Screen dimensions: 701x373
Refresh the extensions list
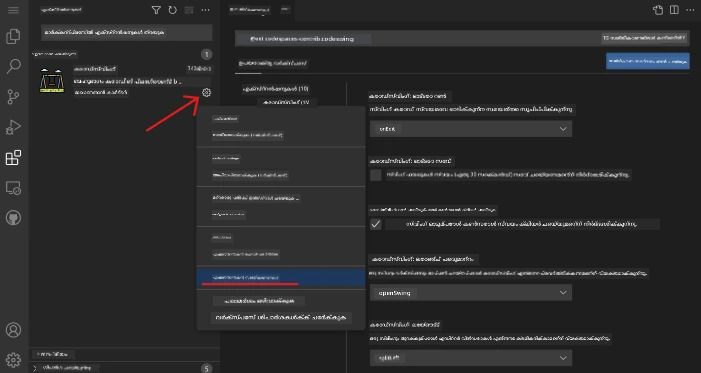(x=173, y=10)
